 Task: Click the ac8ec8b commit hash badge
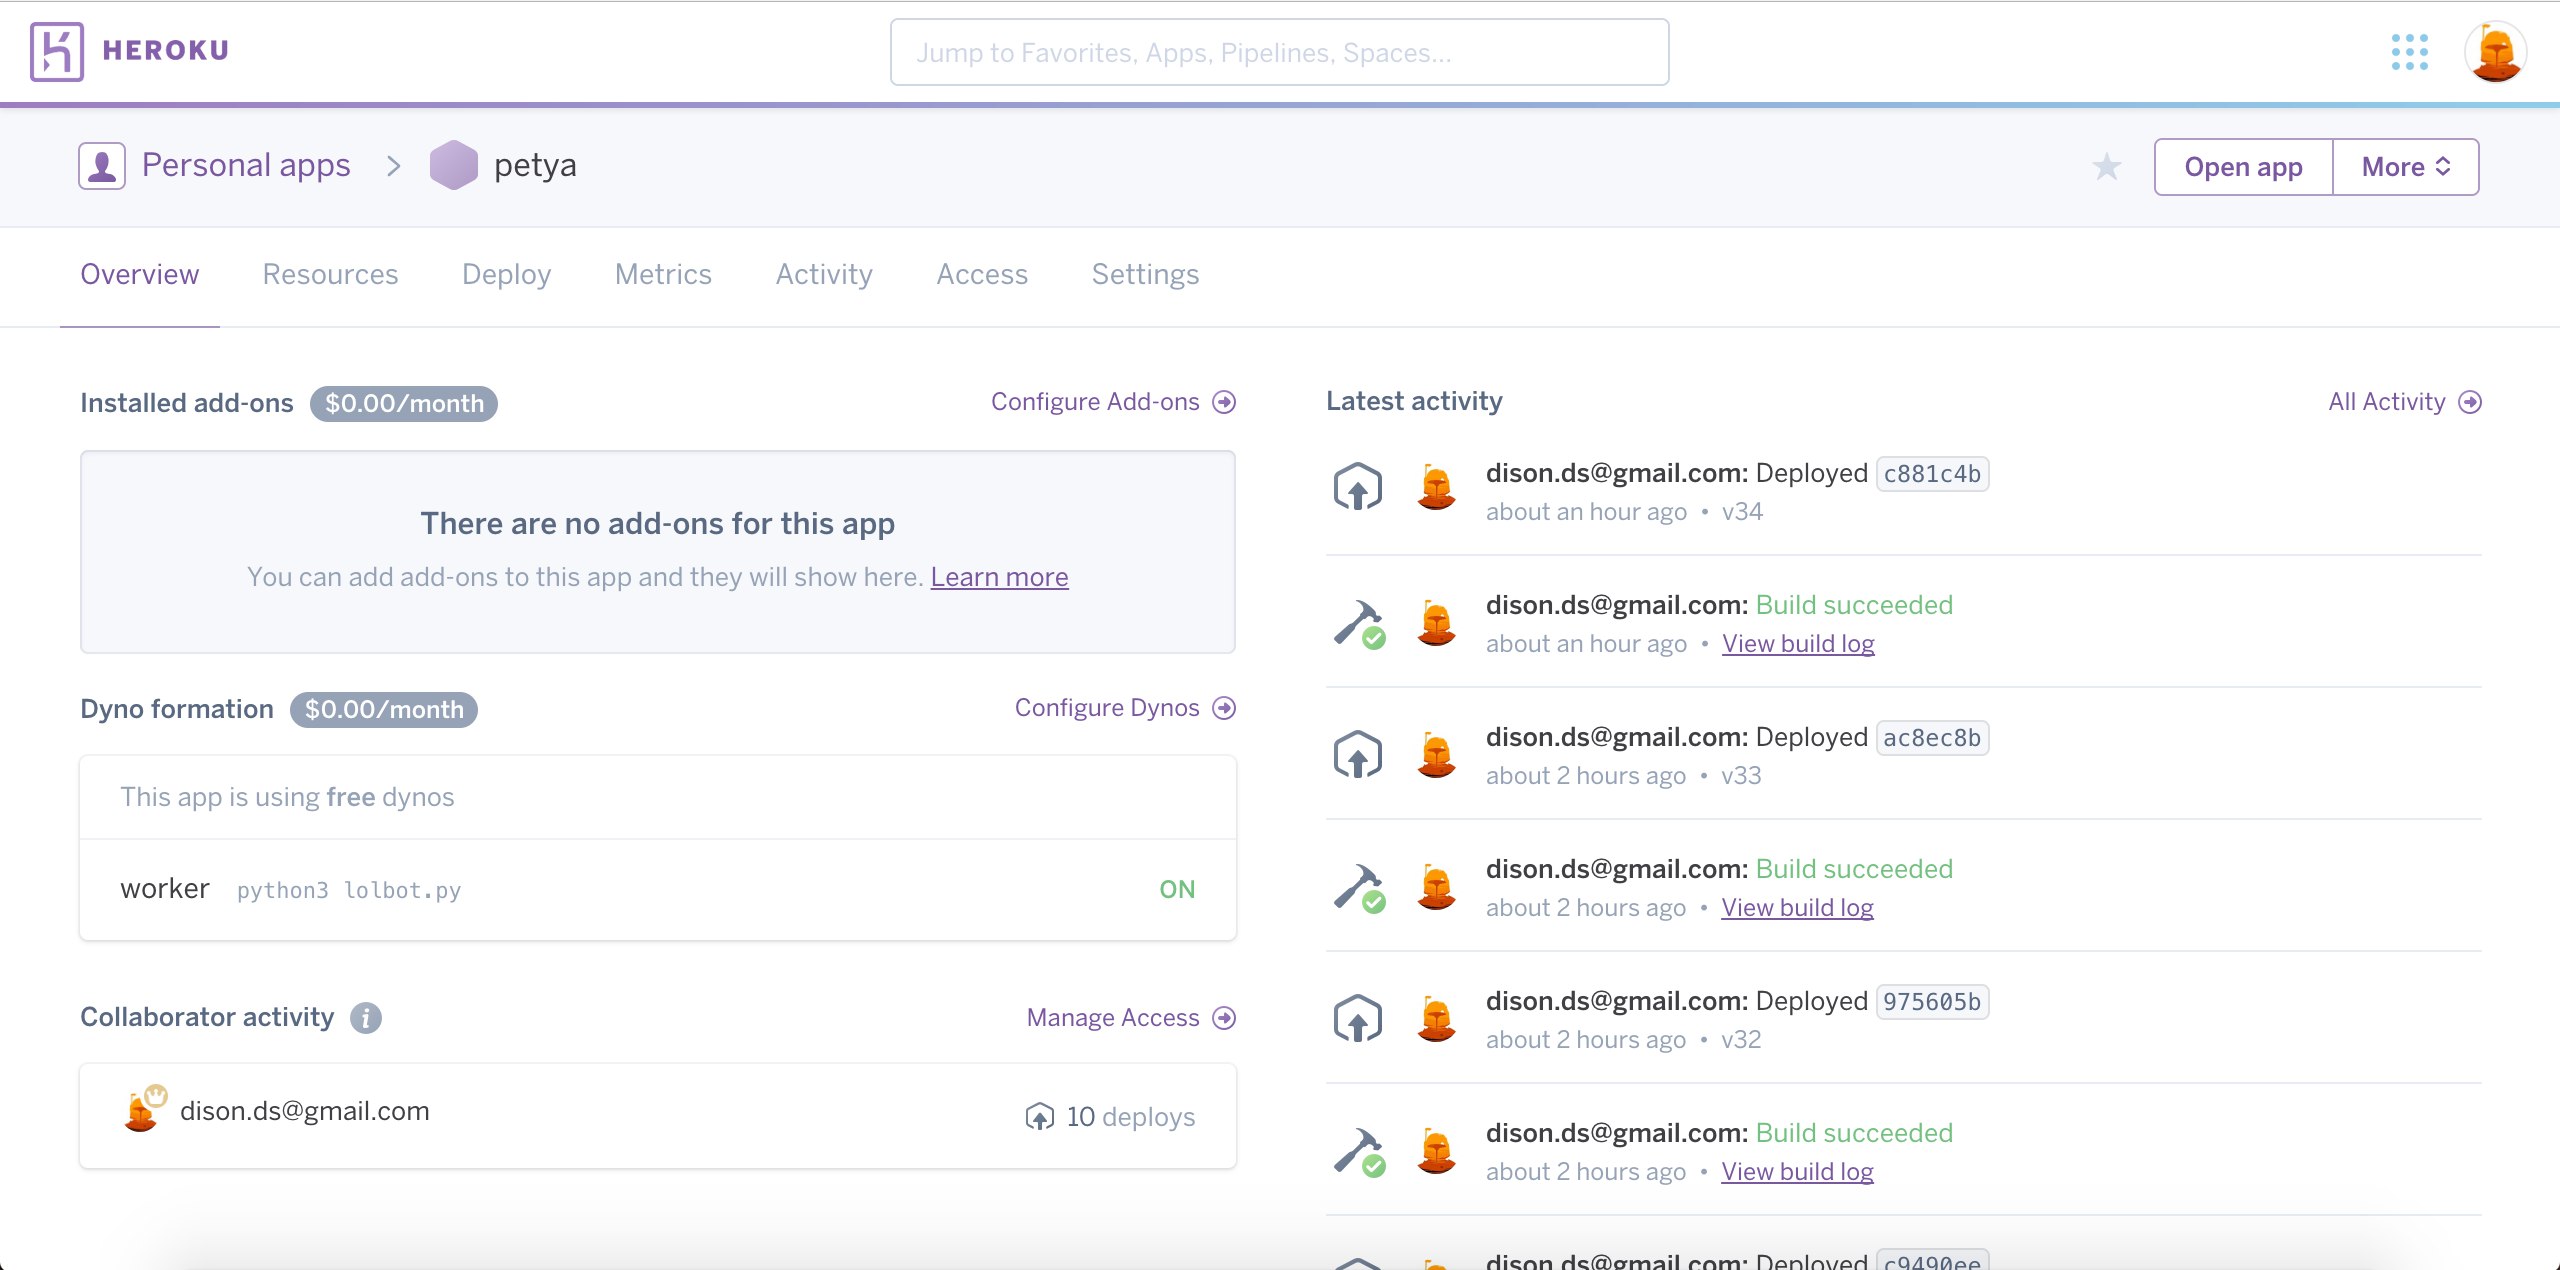tap(1932, 738)
